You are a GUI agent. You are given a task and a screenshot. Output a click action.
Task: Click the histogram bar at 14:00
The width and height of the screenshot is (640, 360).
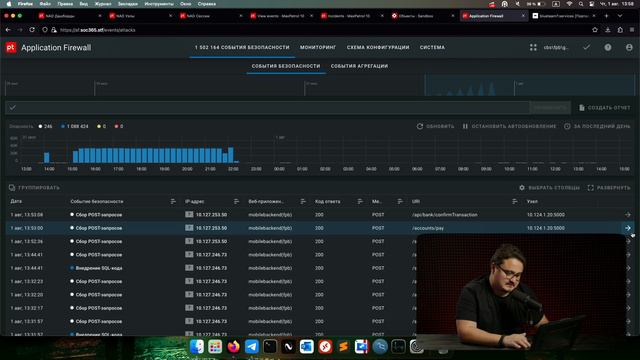pos(47,158)
